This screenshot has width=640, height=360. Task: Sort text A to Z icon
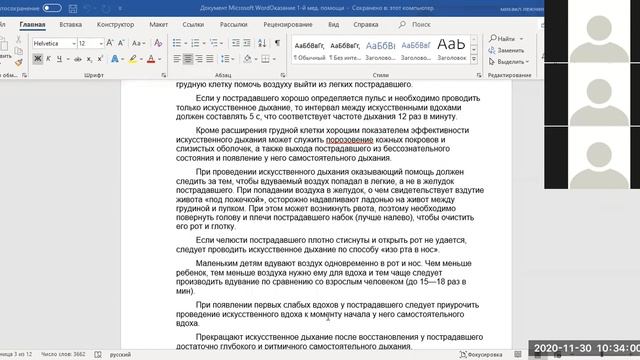click(262, 43)
